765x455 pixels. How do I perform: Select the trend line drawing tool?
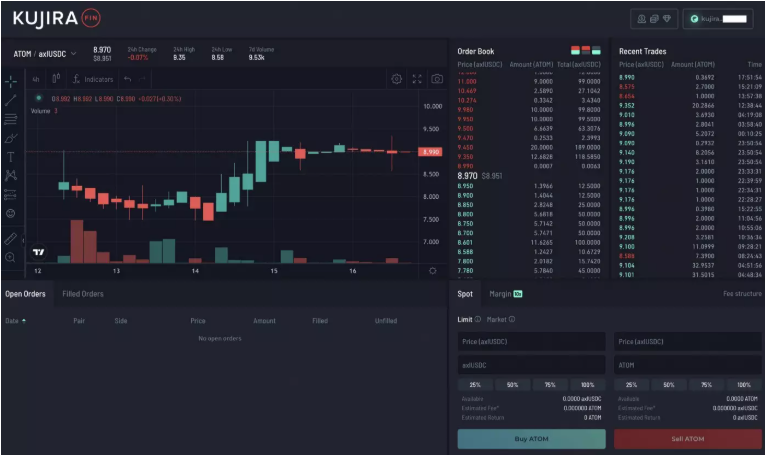(11, 100)
